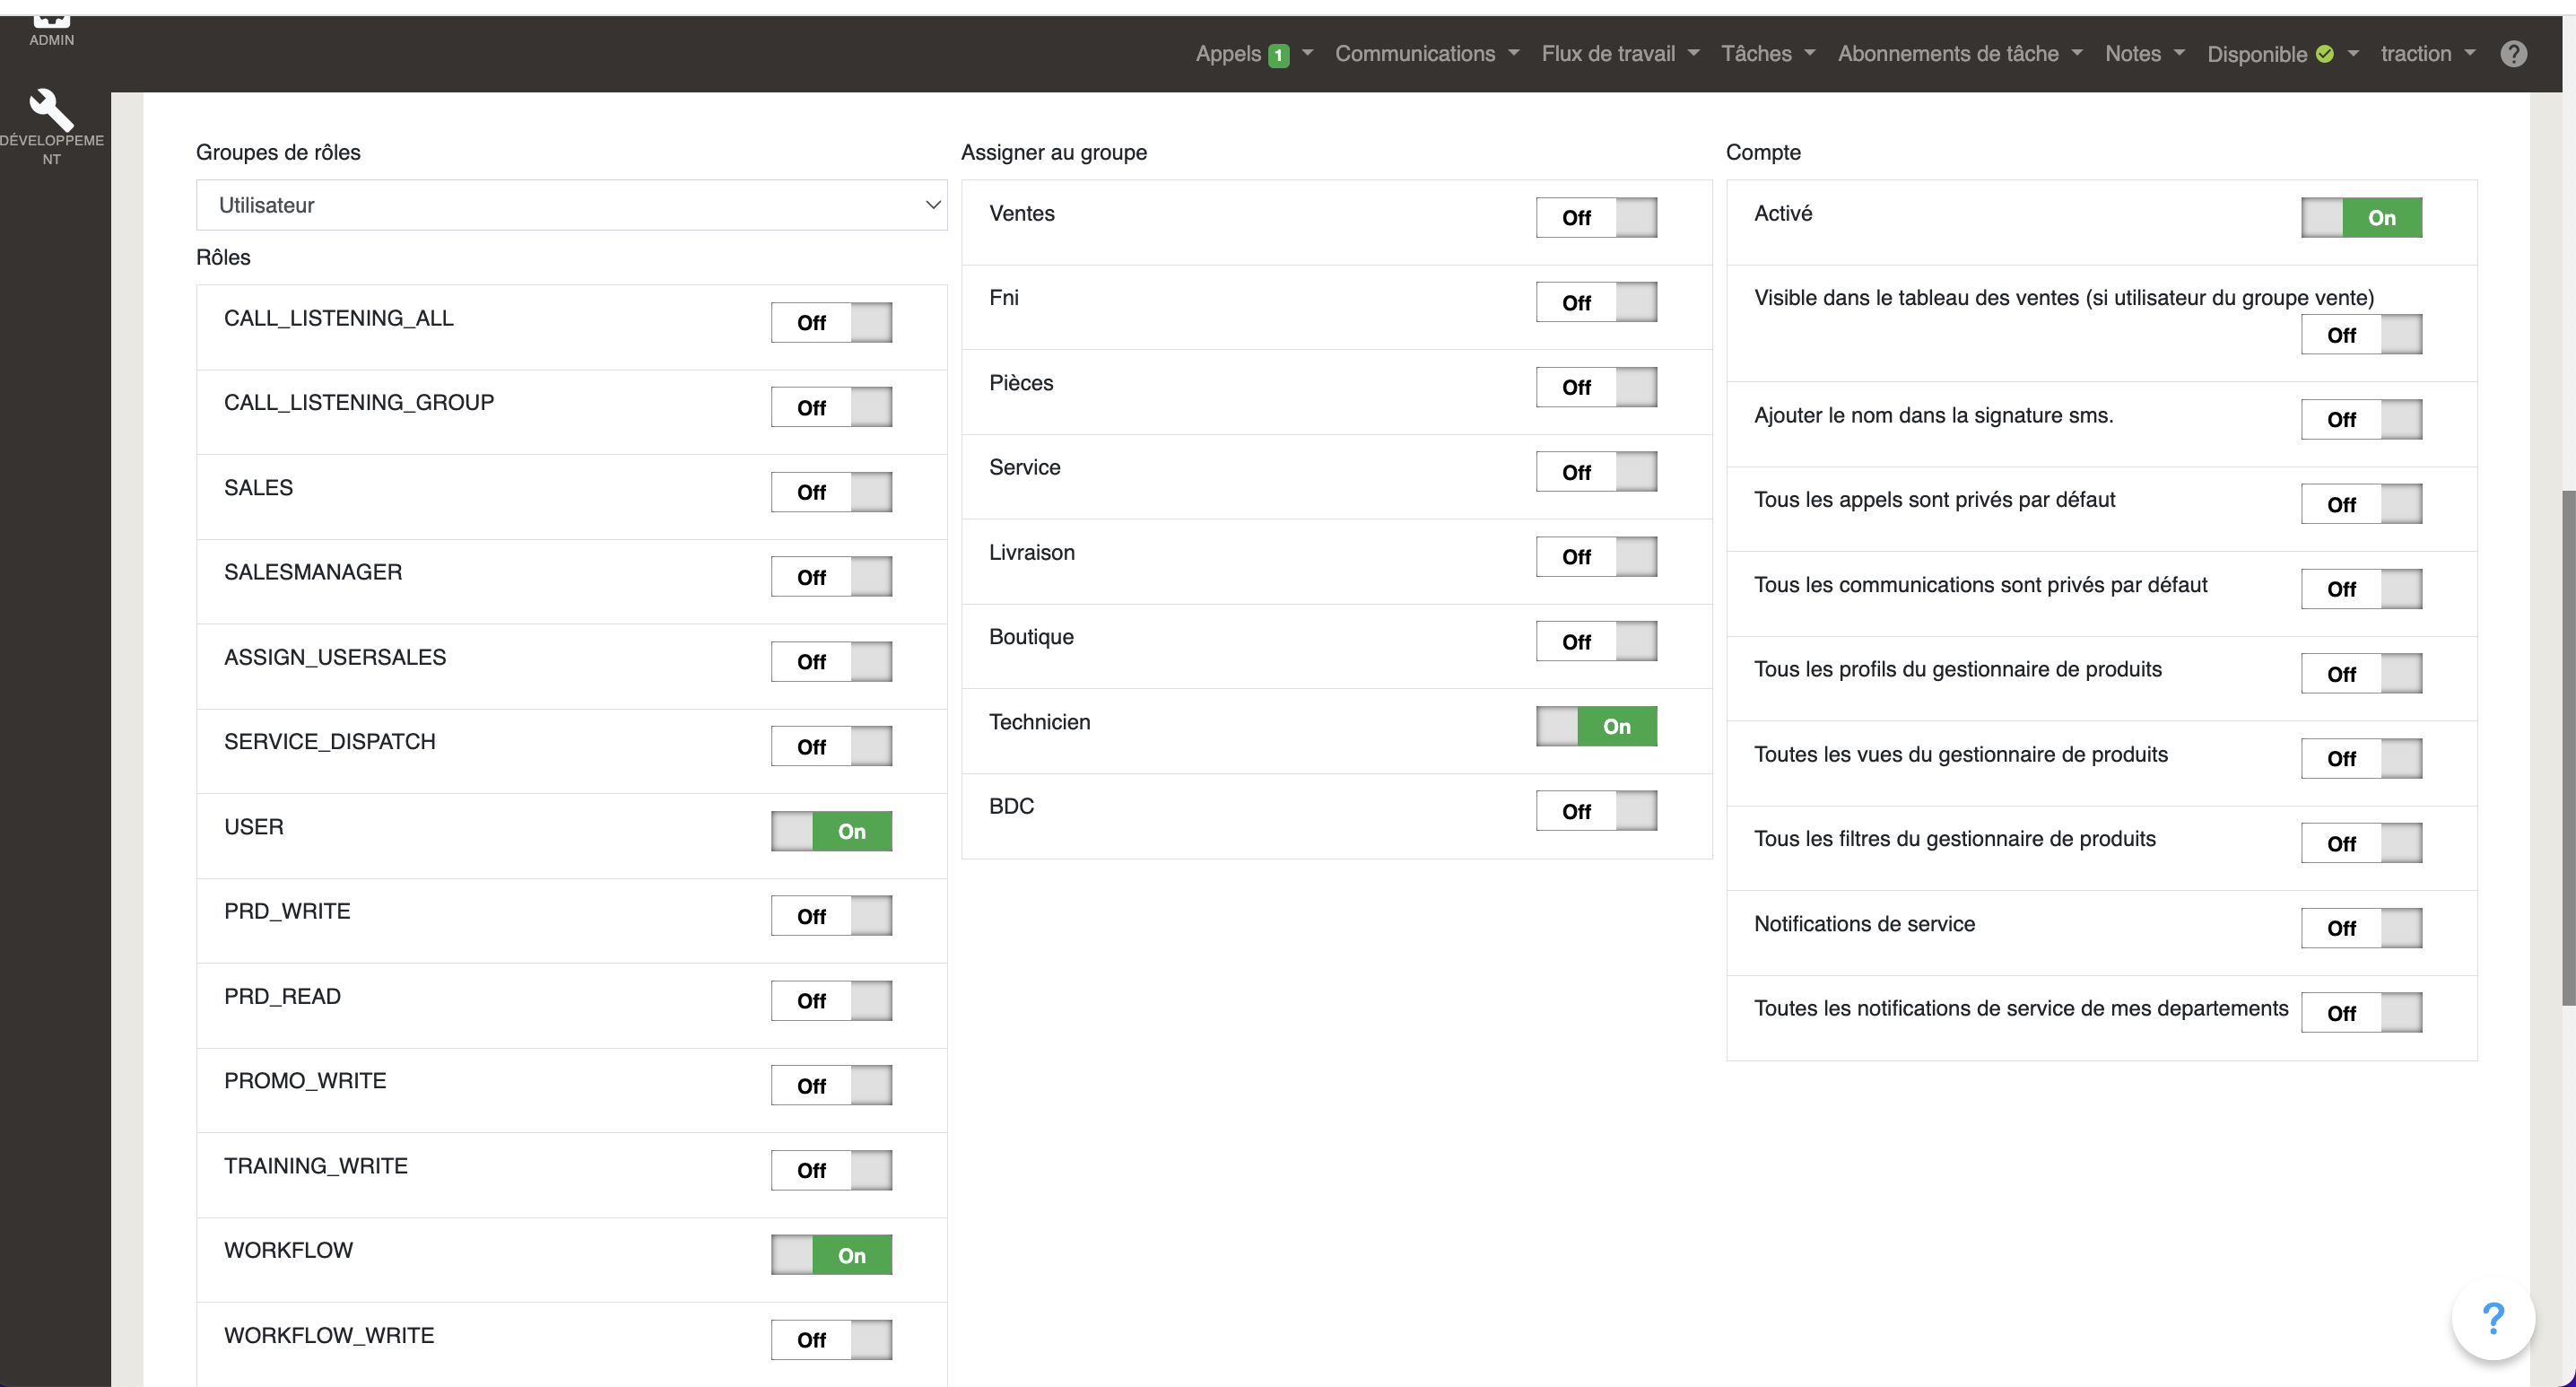The height and width of the screenshot is (1387, 2576).
Task: Toggle Tous les filtres du gestionnaire de produits
Action: 2361,843
